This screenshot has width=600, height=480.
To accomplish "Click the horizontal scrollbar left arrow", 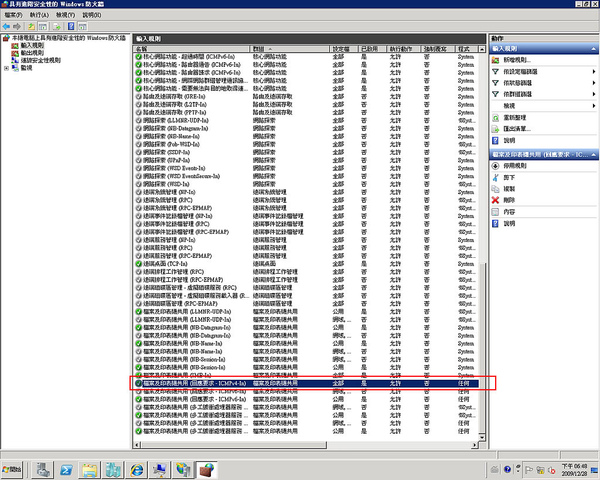I will (x=137, y=445).
